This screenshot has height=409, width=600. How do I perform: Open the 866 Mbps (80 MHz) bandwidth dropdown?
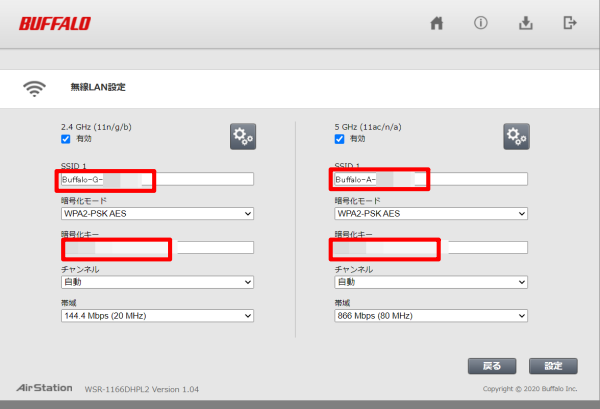click(431, 316)
